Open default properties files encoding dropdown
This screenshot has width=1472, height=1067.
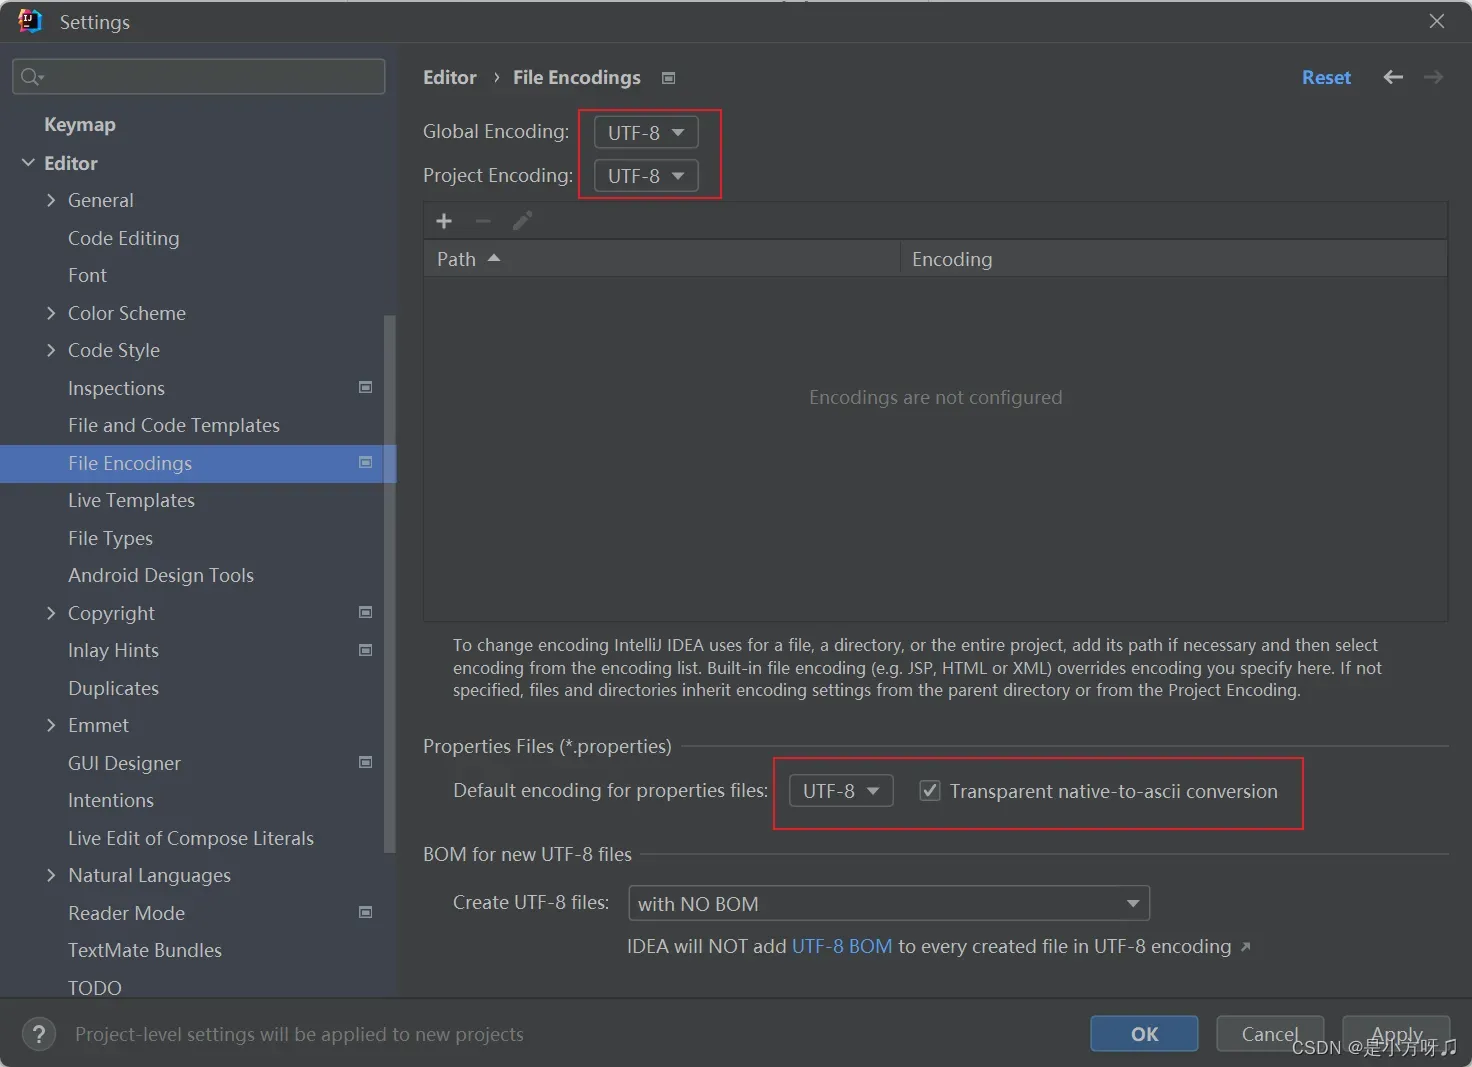pyautogui.click(x=841, y=791)
